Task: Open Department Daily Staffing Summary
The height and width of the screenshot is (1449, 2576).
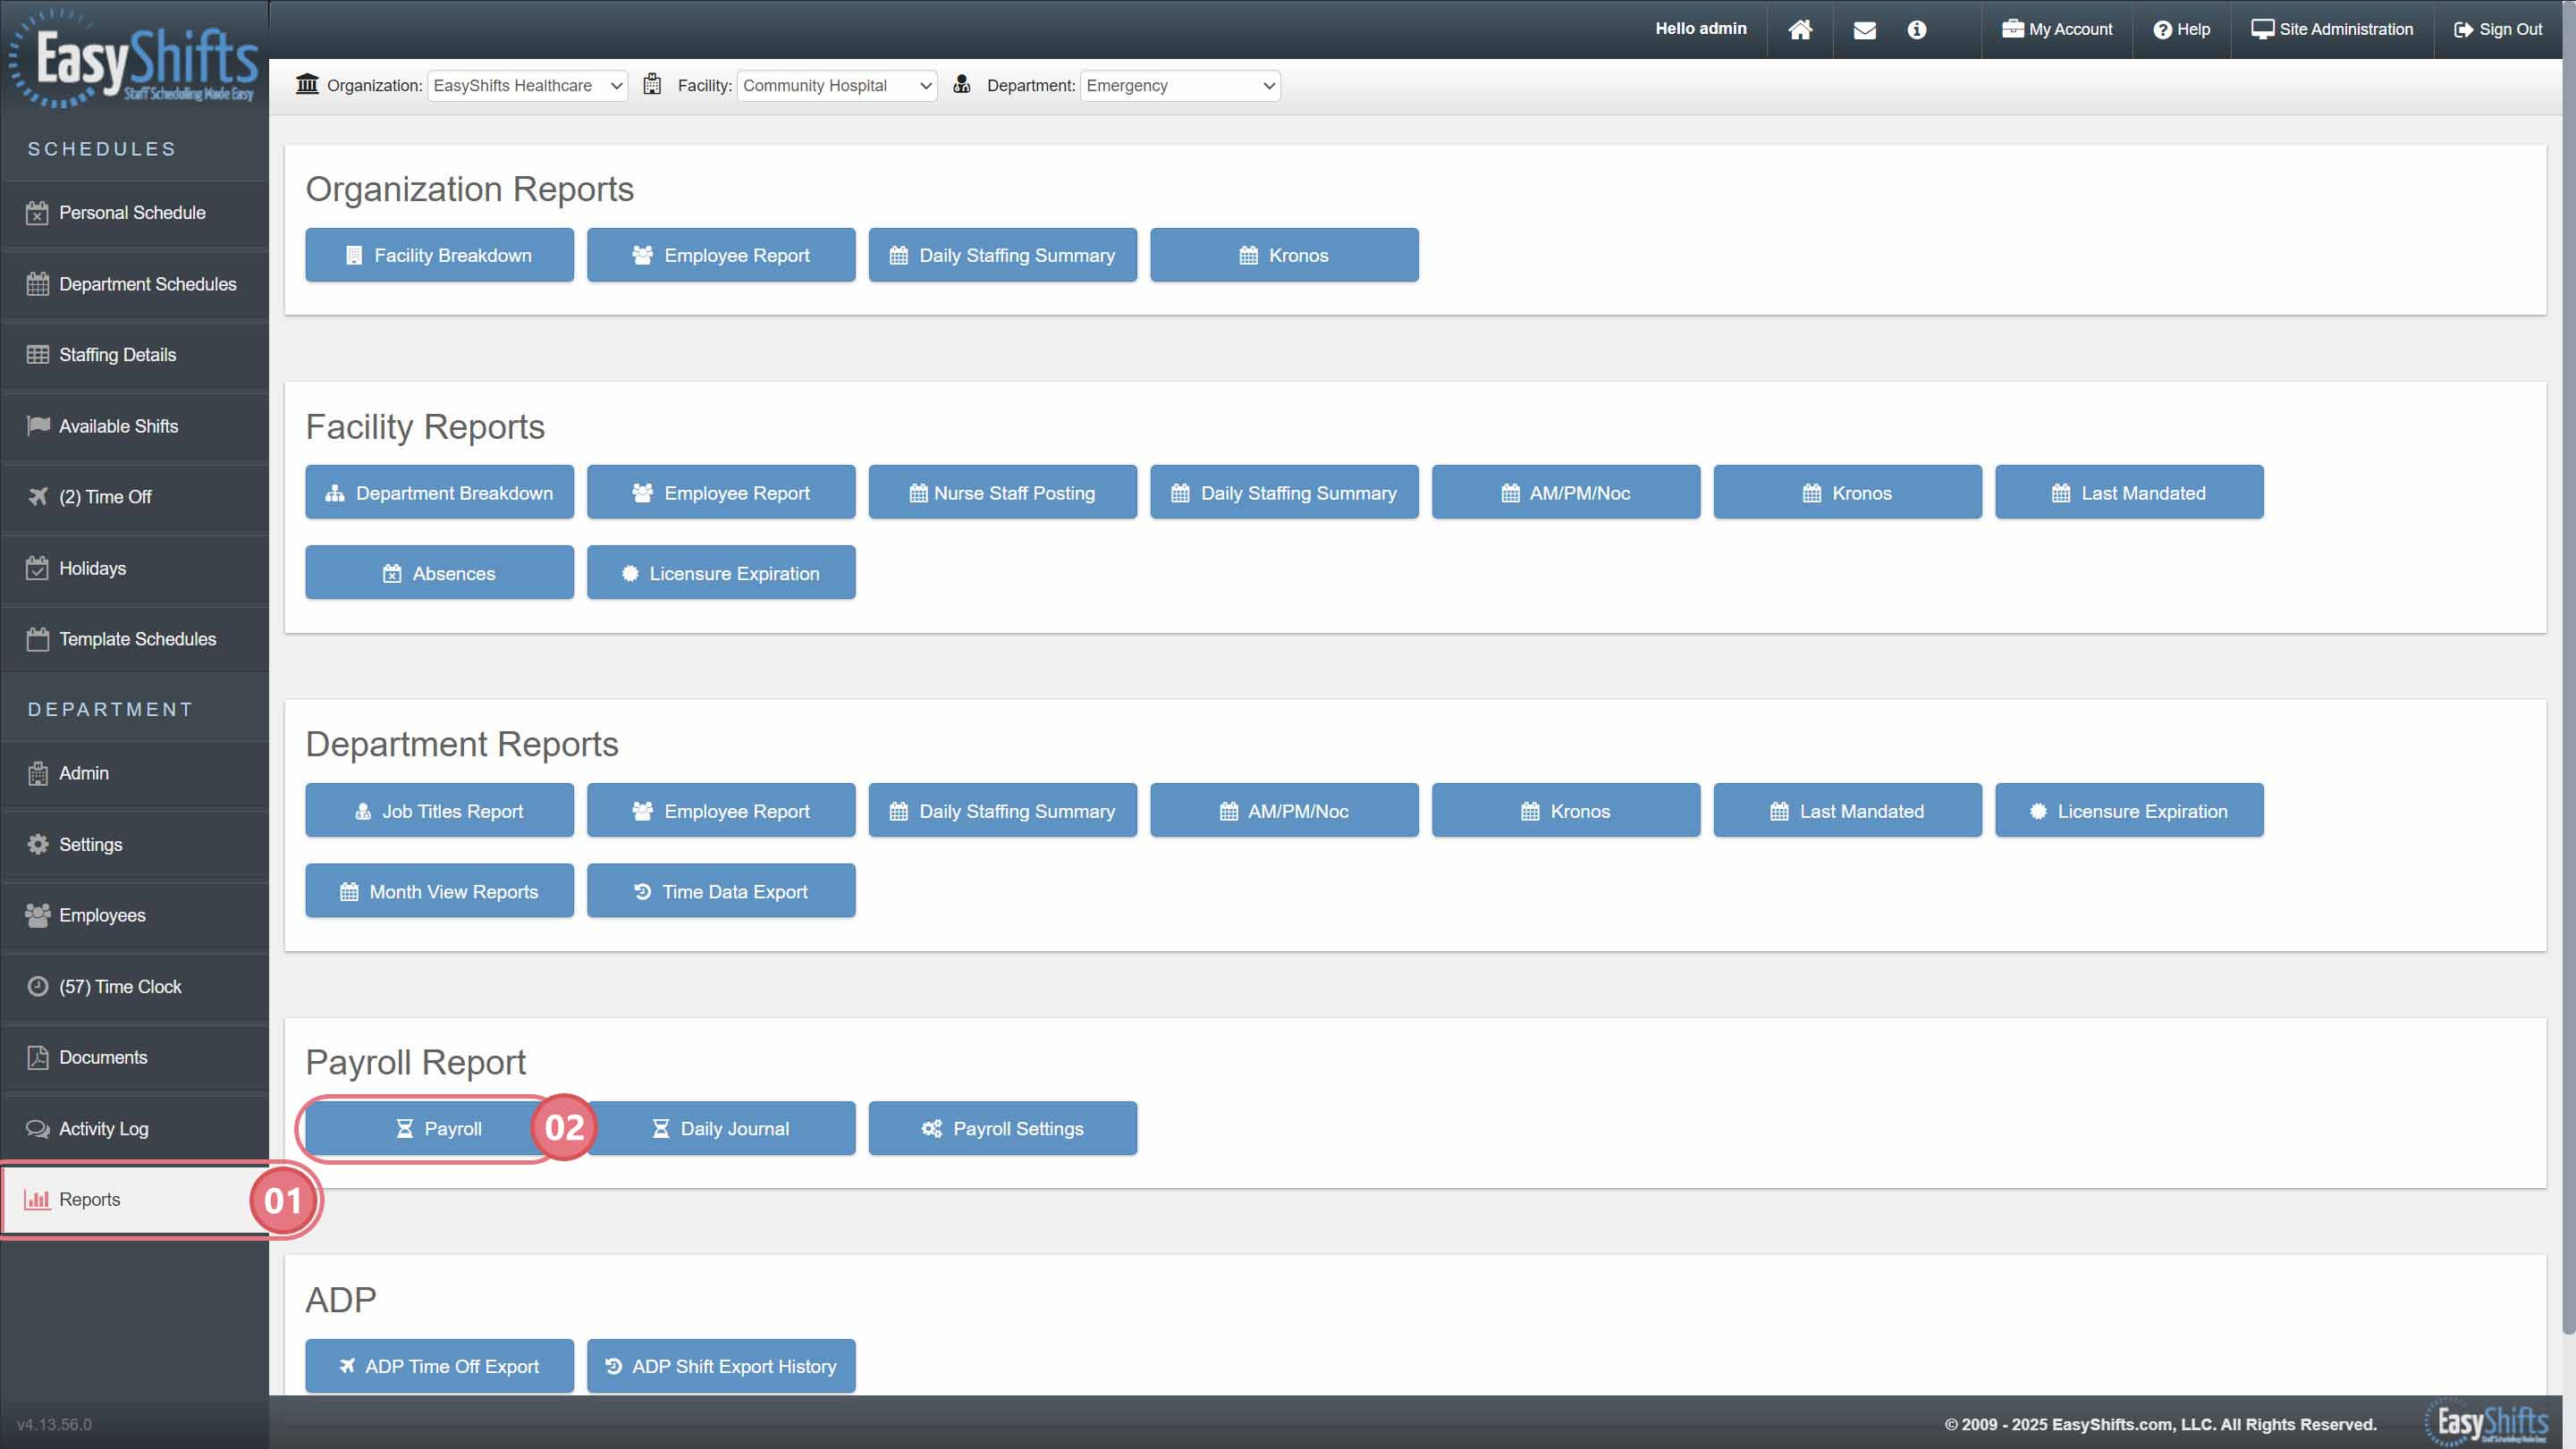Action: tap(1002, 810)
